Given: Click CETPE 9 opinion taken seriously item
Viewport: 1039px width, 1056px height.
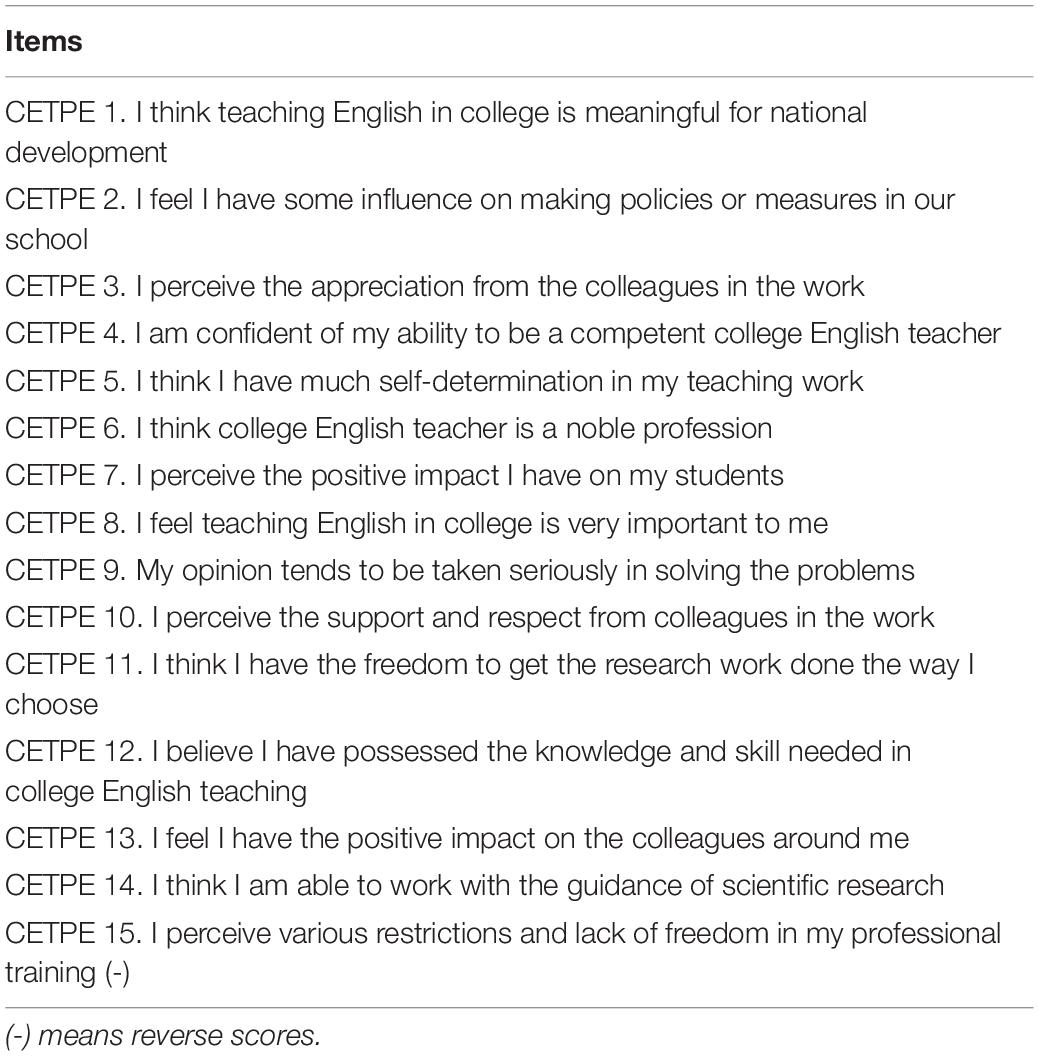Looking at the screenshot, I should coord(459,571).
